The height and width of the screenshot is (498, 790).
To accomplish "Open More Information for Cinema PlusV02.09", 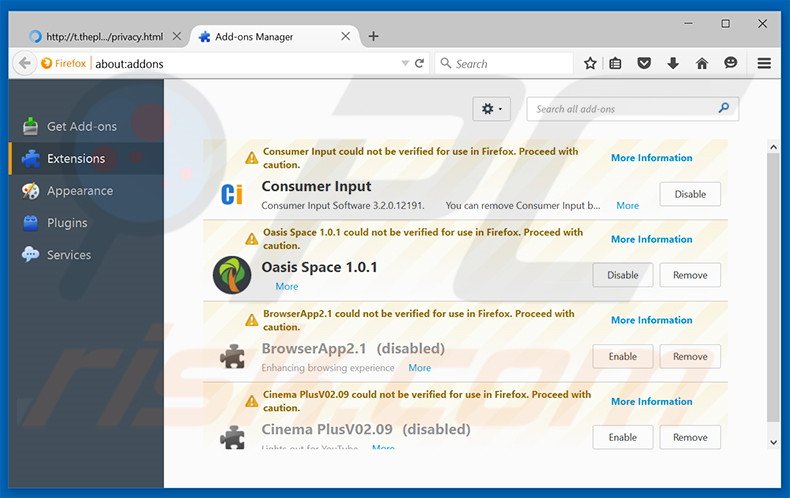I will 651,402.
